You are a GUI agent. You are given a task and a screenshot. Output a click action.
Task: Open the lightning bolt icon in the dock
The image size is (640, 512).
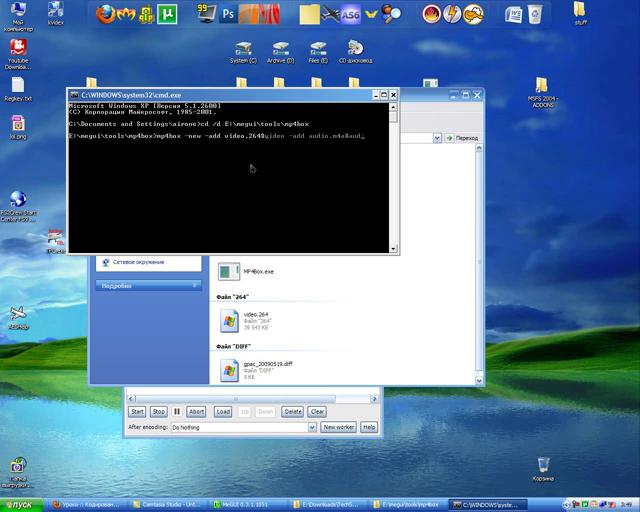(452, 14)
